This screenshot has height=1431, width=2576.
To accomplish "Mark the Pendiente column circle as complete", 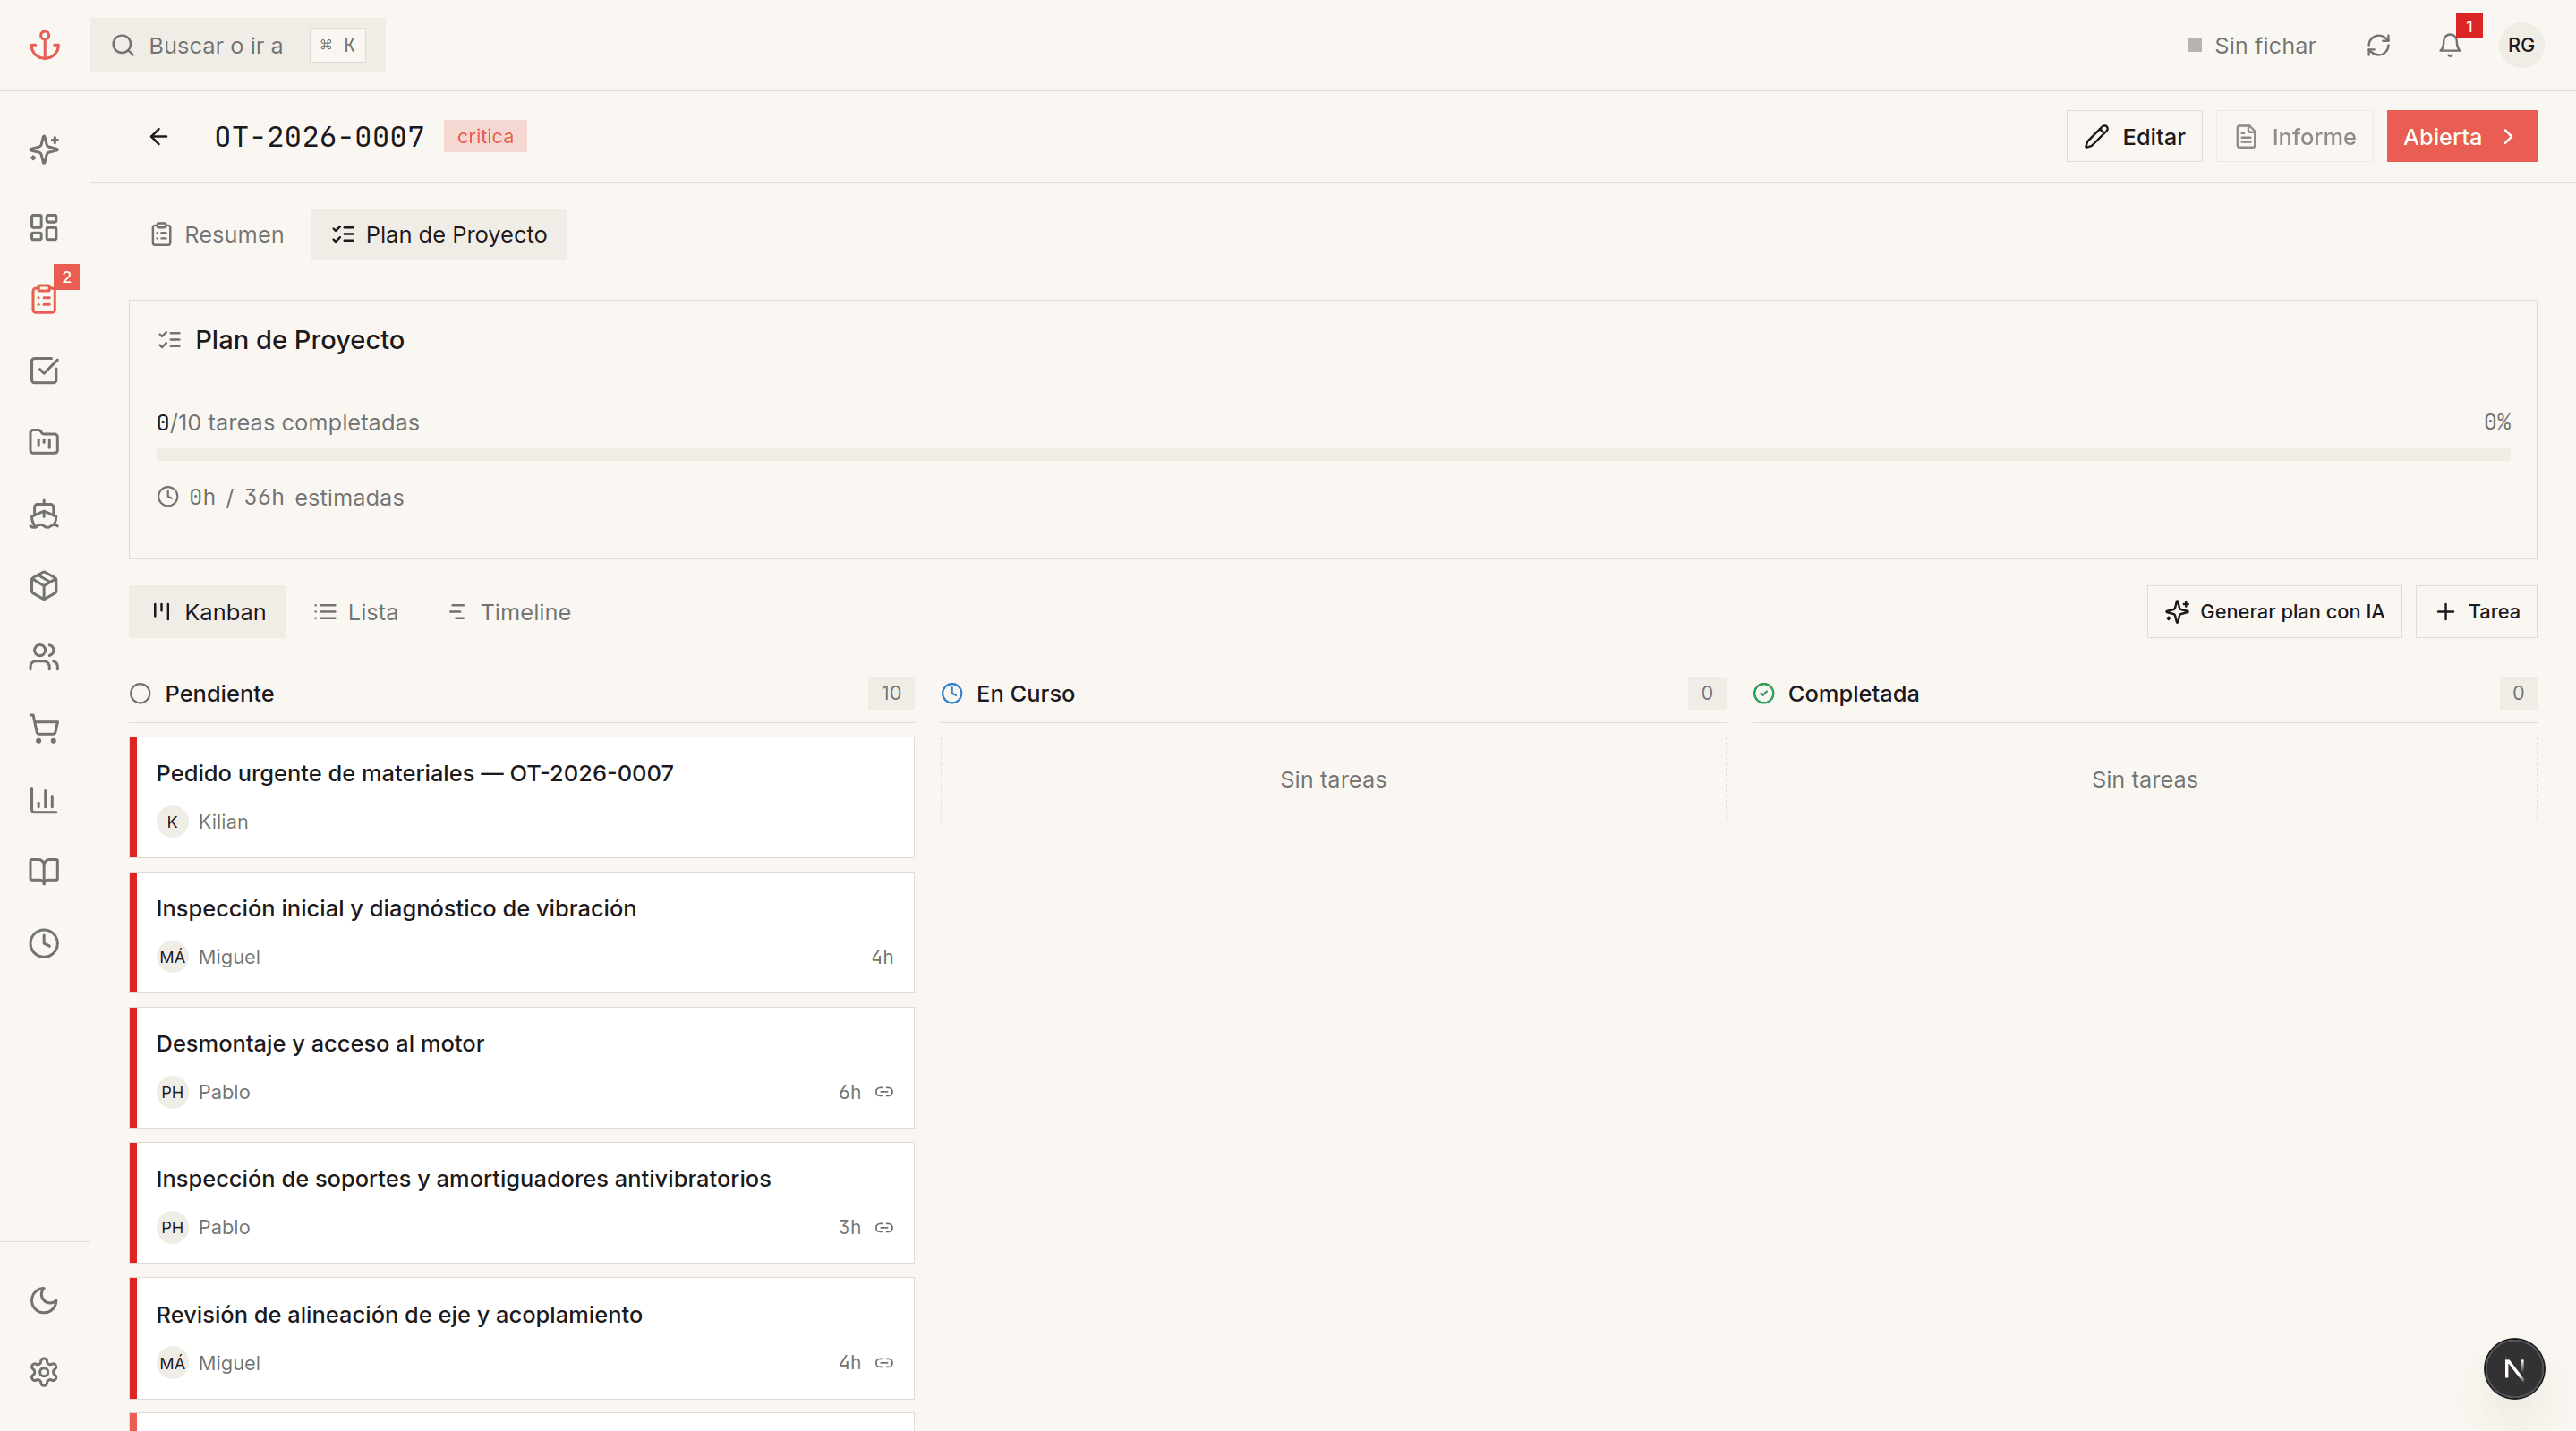I will tap(140, 693).
